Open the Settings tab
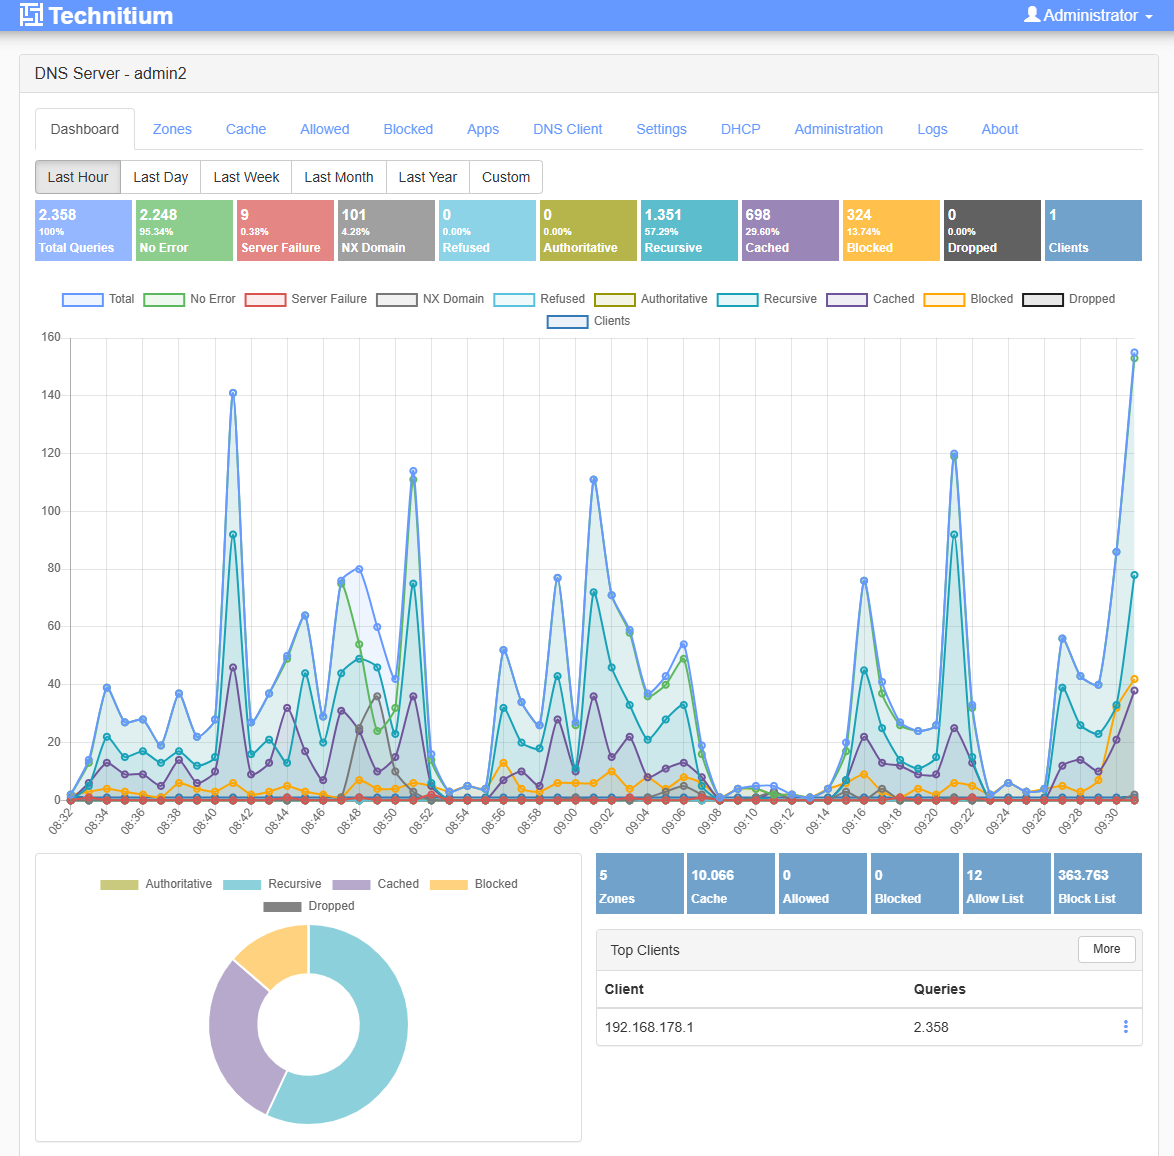The height and width of the screenshot is (1156, 1174). click(x=661, y=129)
